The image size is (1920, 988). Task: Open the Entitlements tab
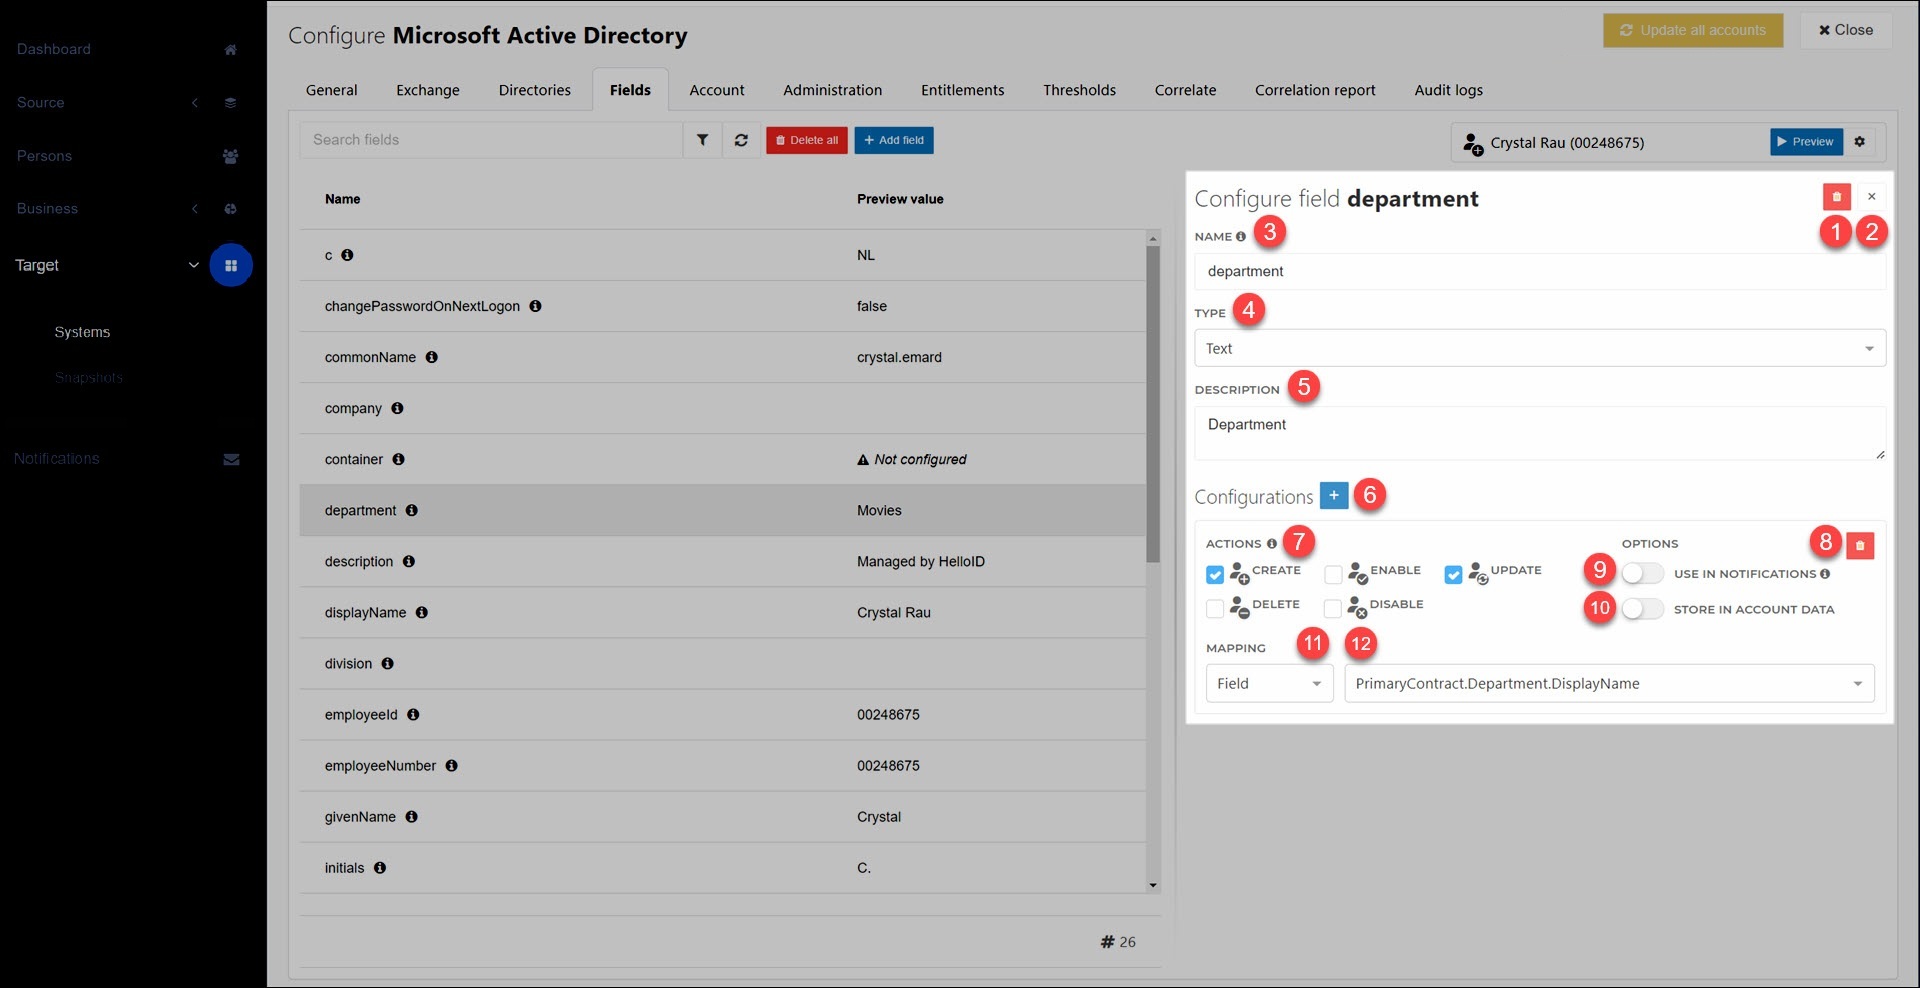point(963,90)
